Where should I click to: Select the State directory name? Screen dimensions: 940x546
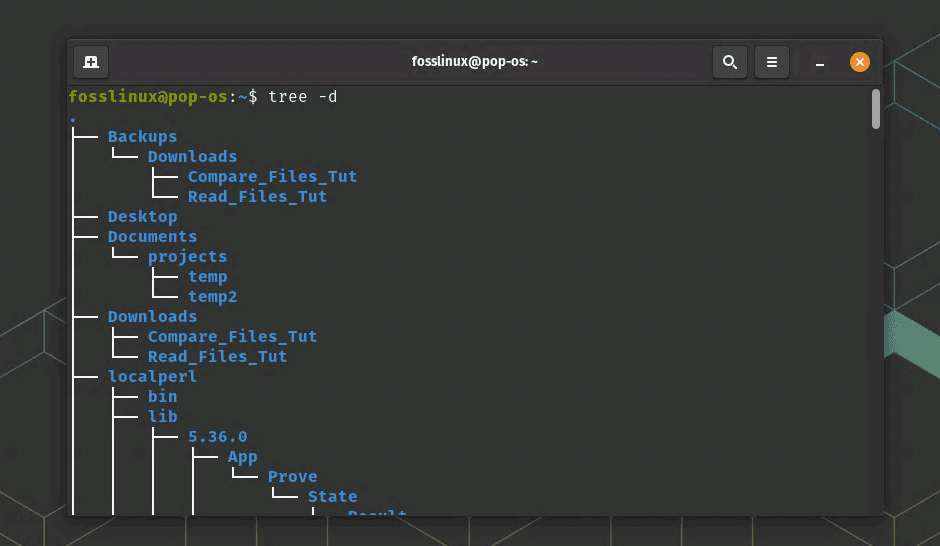click(x=332, y=496)
